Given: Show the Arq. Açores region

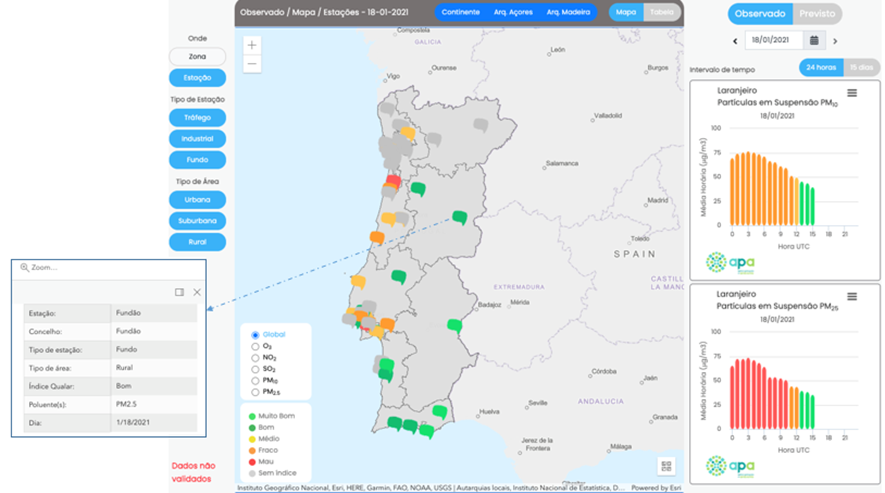Looking at the screenshot, I should 514,13.
